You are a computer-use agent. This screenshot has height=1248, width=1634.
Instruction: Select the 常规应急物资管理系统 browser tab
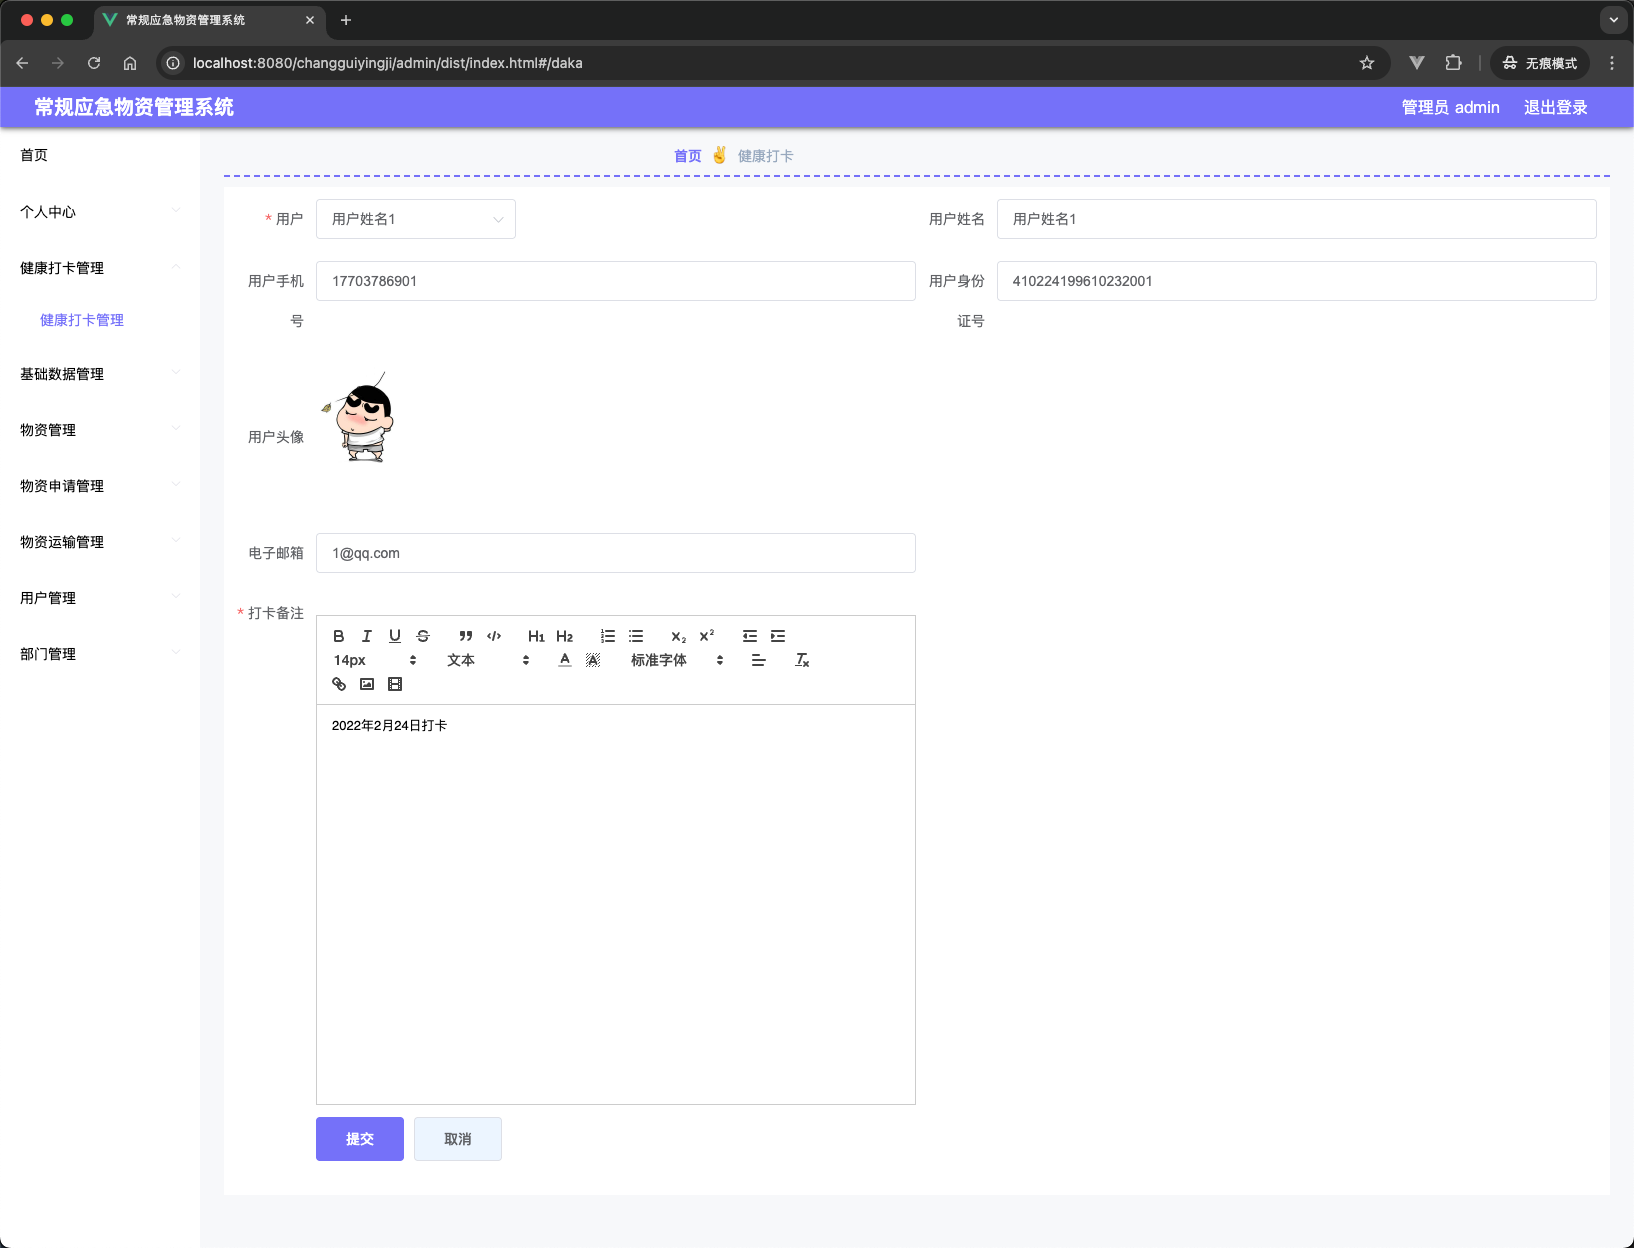[209, 20]
